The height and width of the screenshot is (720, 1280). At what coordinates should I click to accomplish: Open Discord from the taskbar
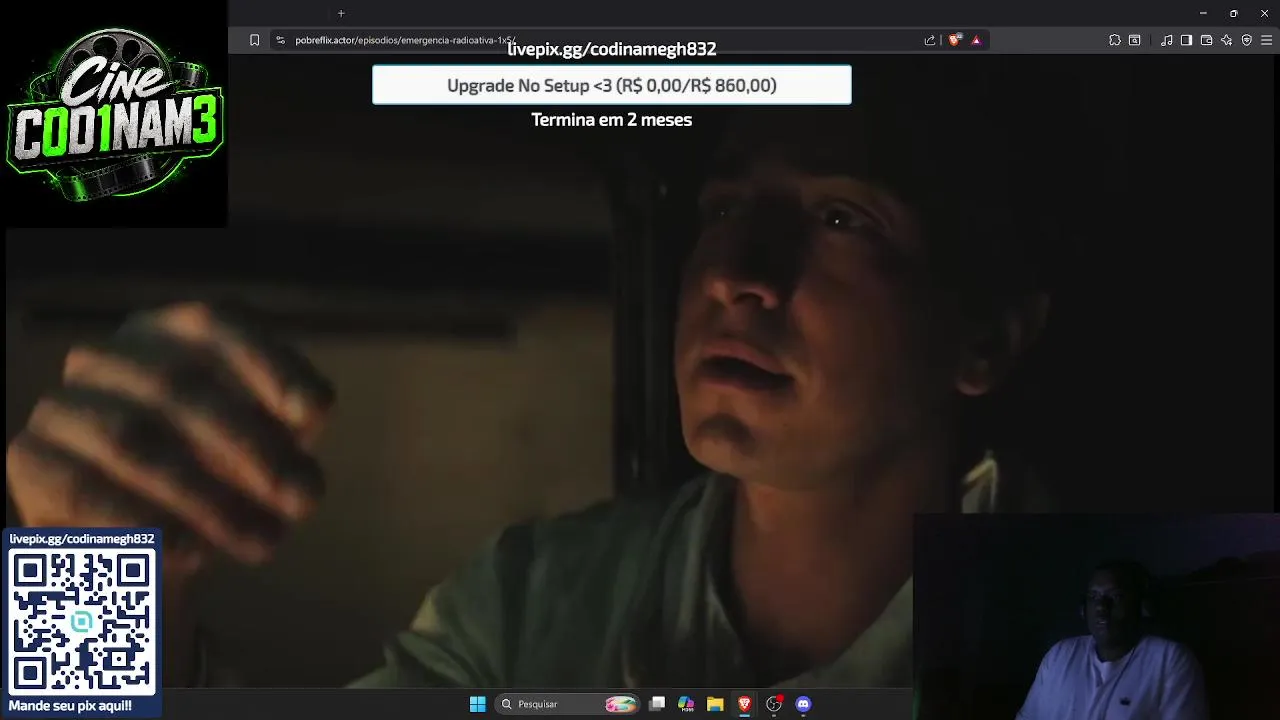pyautogui.click(x=803, y=704)
